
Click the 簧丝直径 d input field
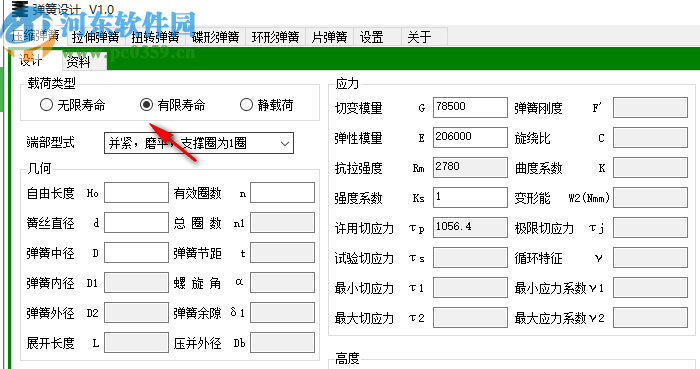point(136,223)
